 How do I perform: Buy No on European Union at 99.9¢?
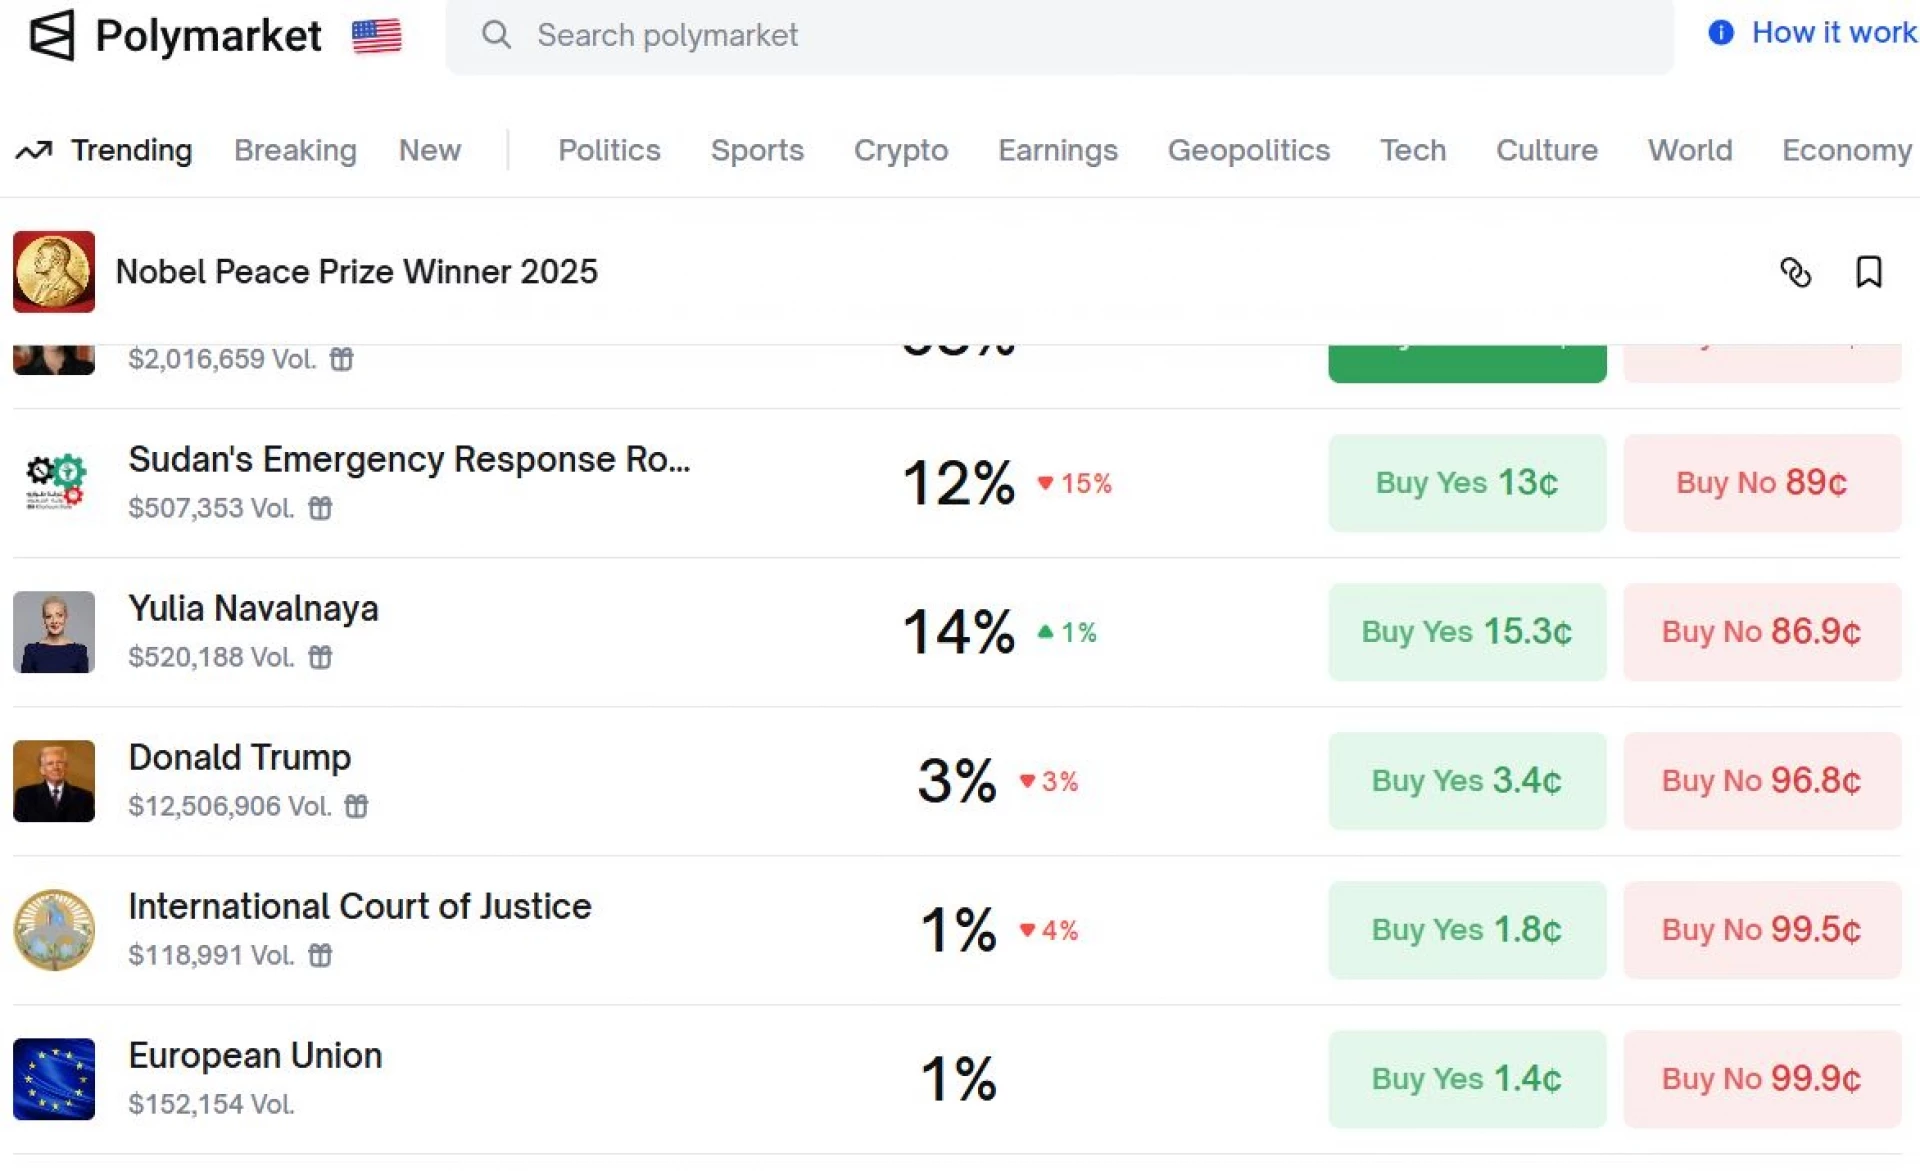click(x=1761, y=1079)
